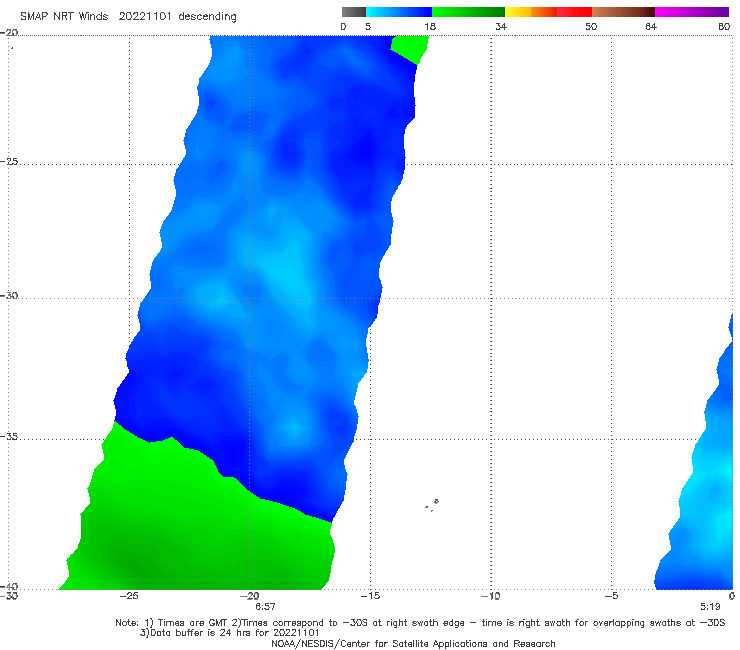Click the green 18-34 segment of the color bar
The width and height of the screenshot is (740, 650).
point(469,12)
